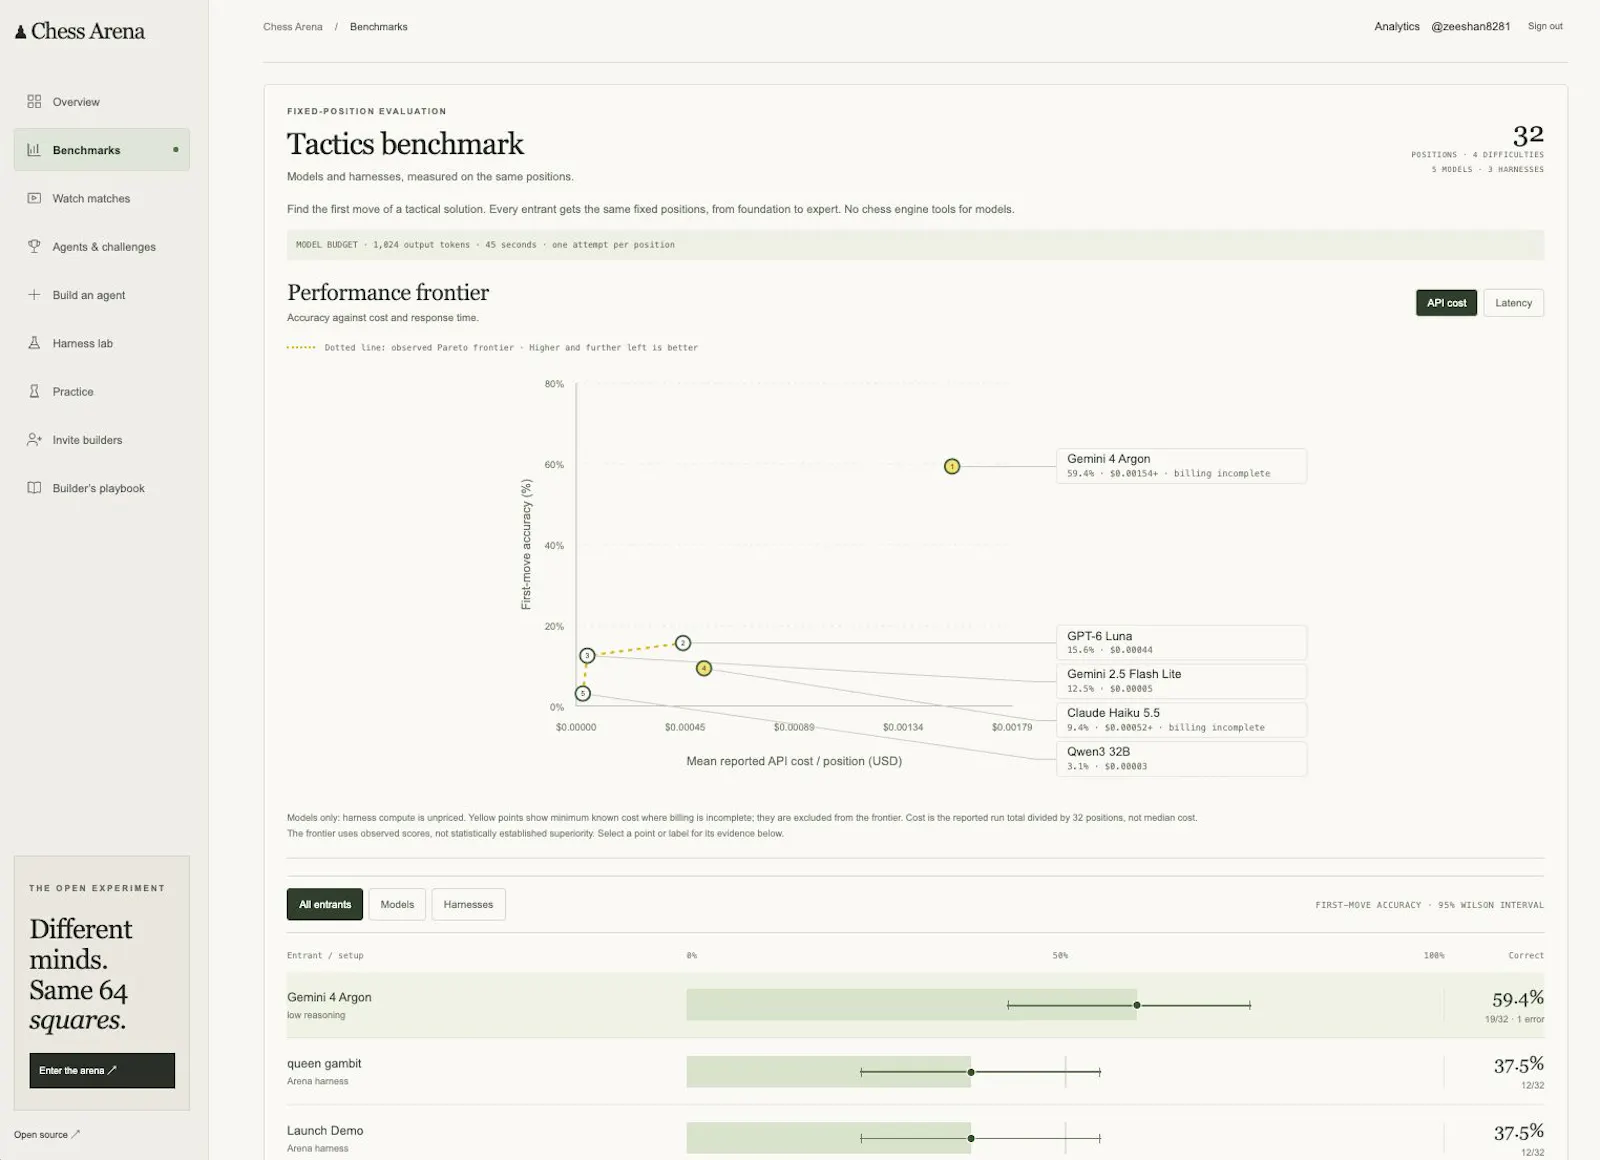Click the Gemini 2.5 Flash Lite label
The width and height of the screenshot is (1600, 1160).
pos(1182,681)
